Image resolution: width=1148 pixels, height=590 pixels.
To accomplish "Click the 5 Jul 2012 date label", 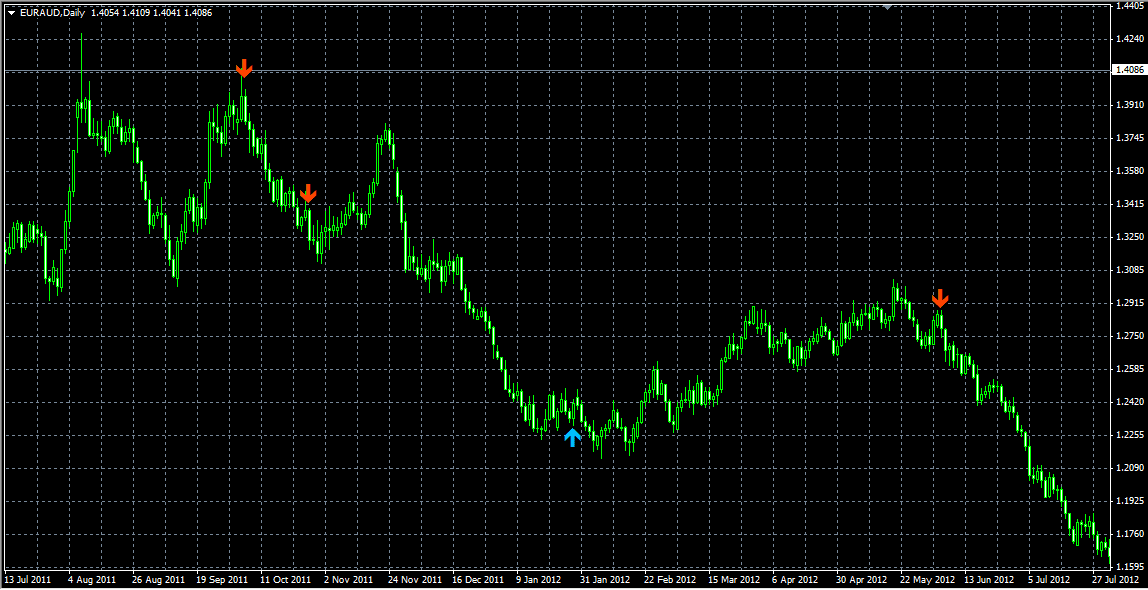I will (1051, 580).
